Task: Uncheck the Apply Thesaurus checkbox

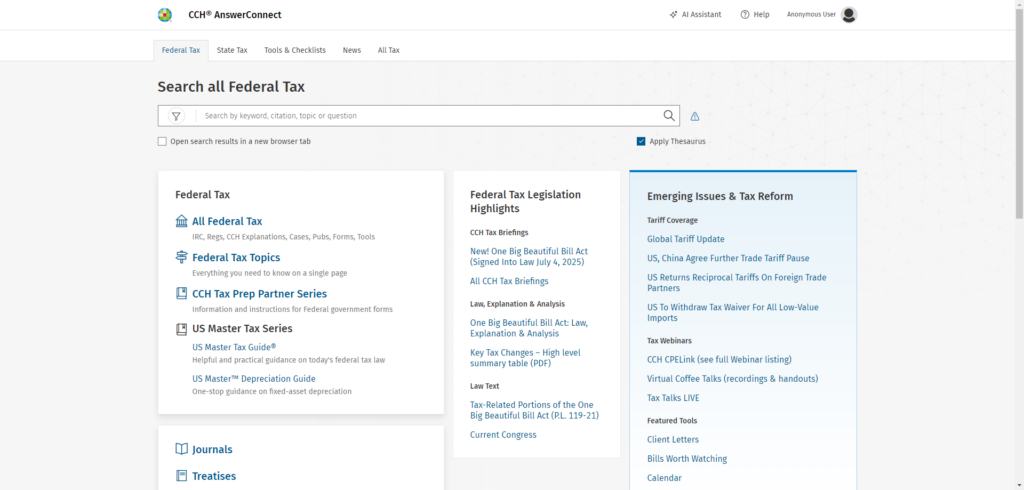Action: 641,142
